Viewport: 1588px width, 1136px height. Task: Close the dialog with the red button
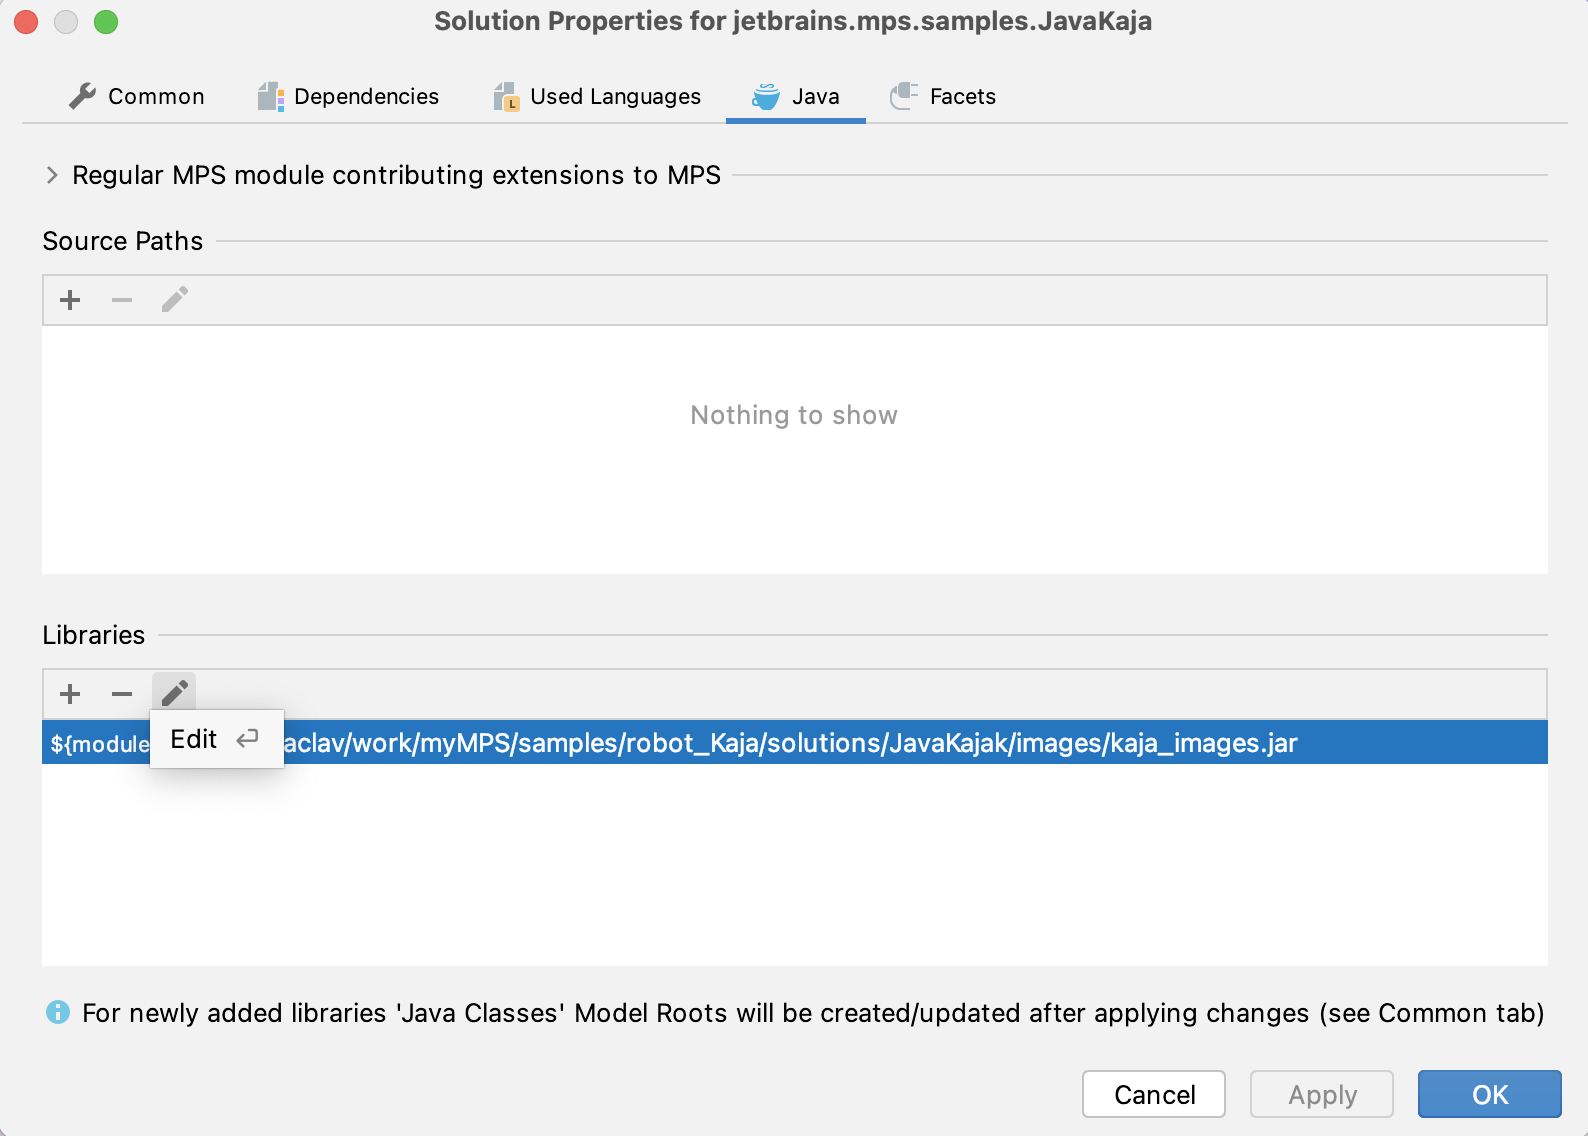point(26,22)
